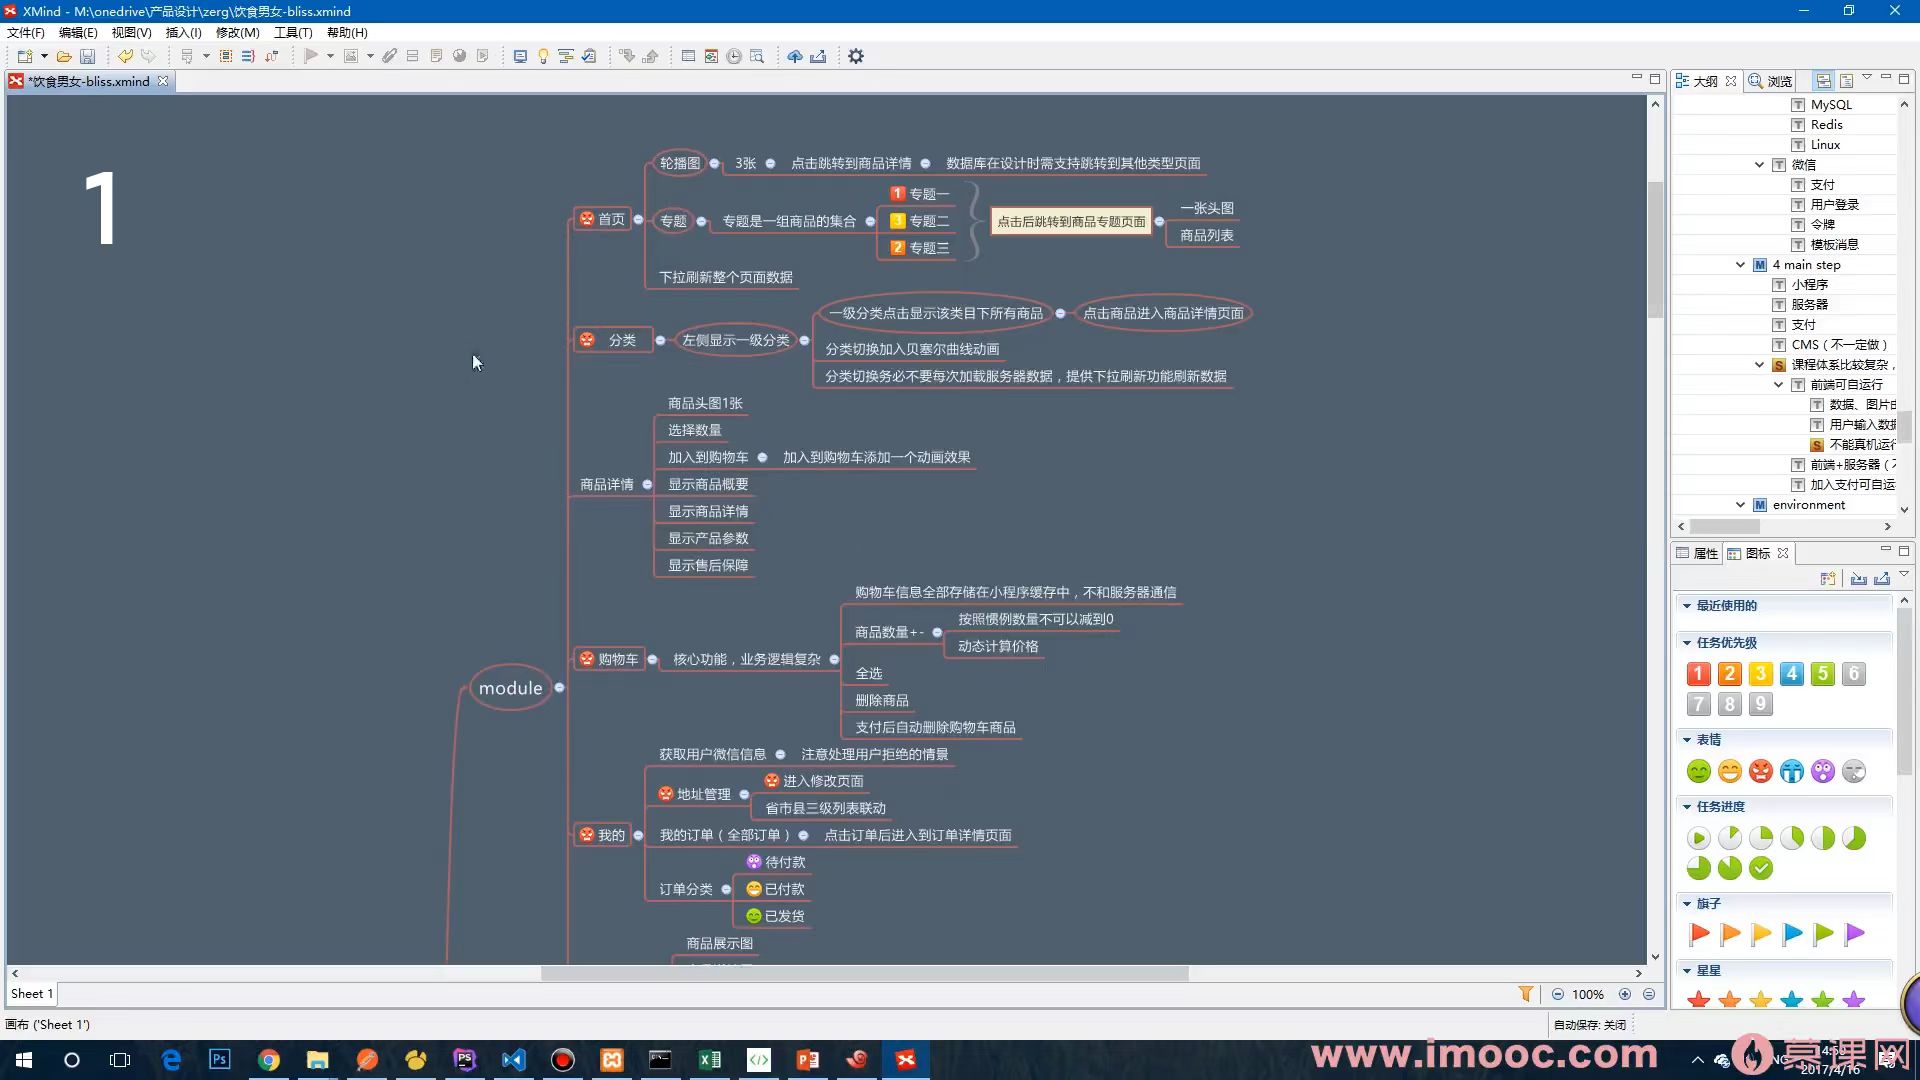Collapse the 购物车 topic branch
Image resolution: width=1920 pixels, height=1080 pixels.
(653, 659)
